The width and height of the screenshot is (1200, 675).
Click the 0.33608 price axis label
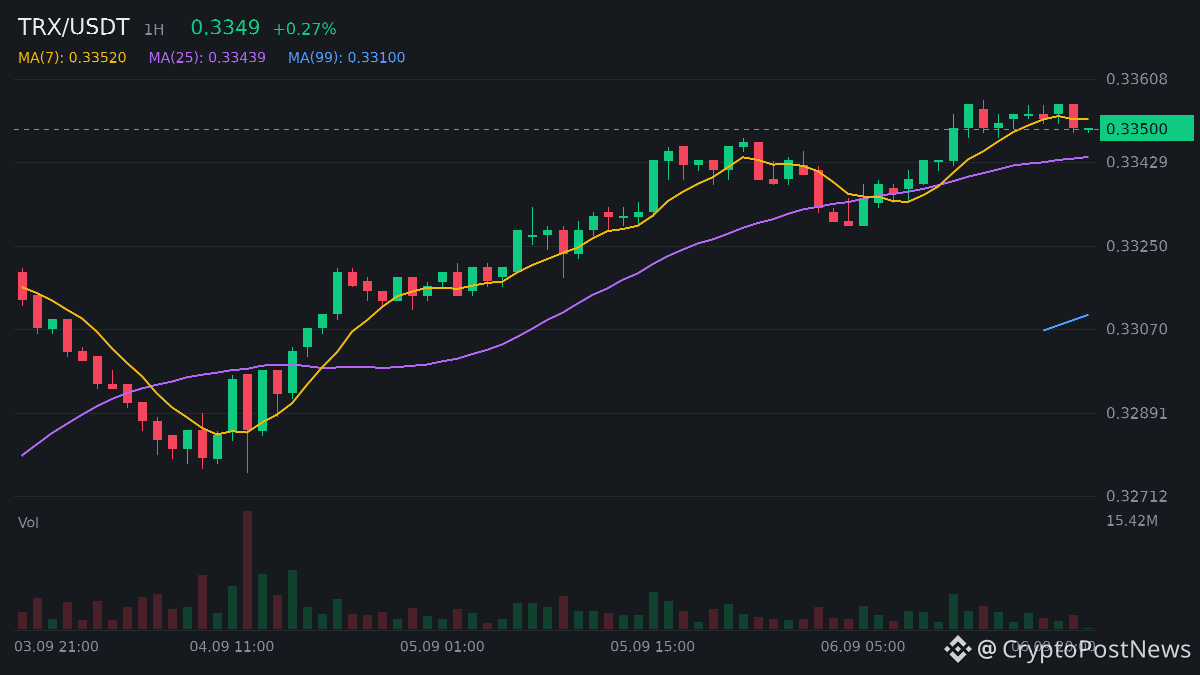coord(1137,79)
